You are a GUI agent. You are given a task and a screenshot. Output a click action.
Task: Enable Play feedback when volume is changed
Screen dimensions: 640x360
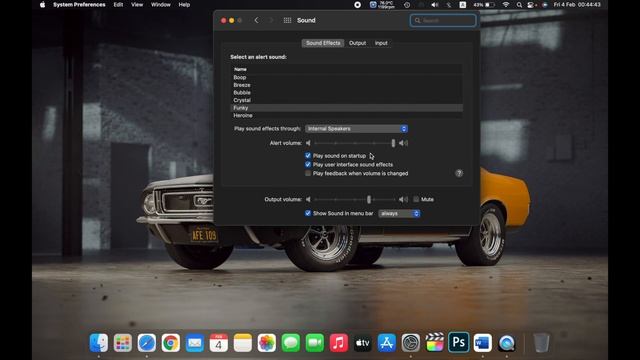coord(308,173)
